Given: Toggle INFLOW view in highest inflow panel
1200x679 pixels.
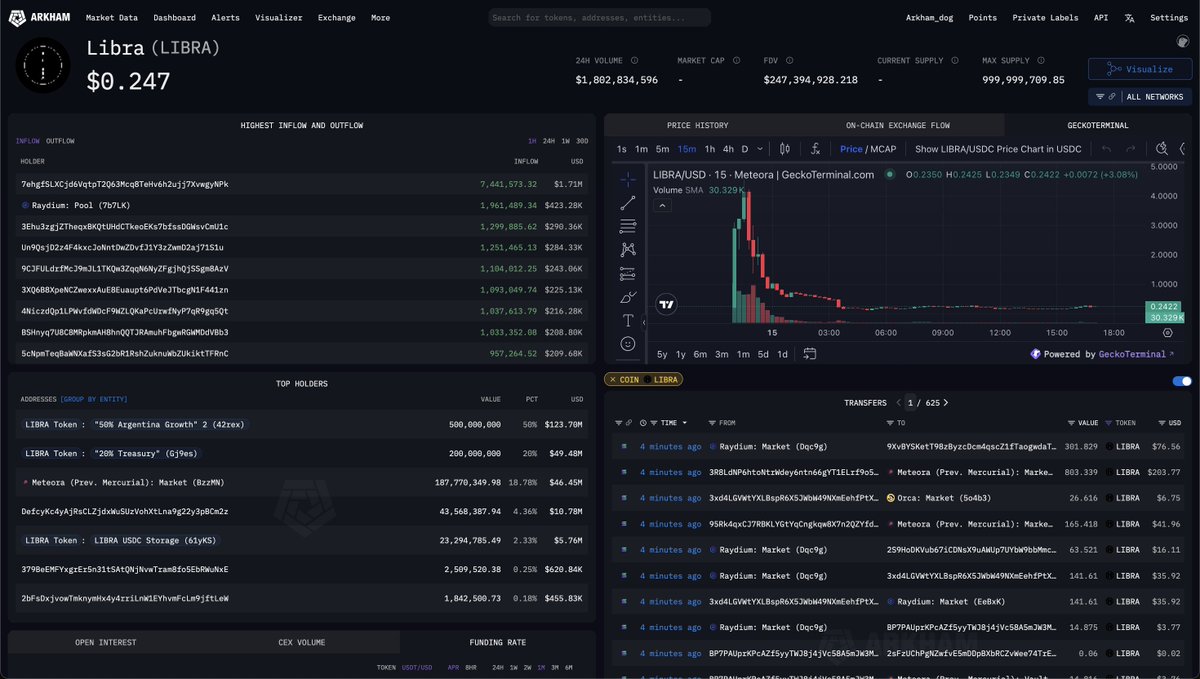Looking at the screenshot, I should (27, 141).
